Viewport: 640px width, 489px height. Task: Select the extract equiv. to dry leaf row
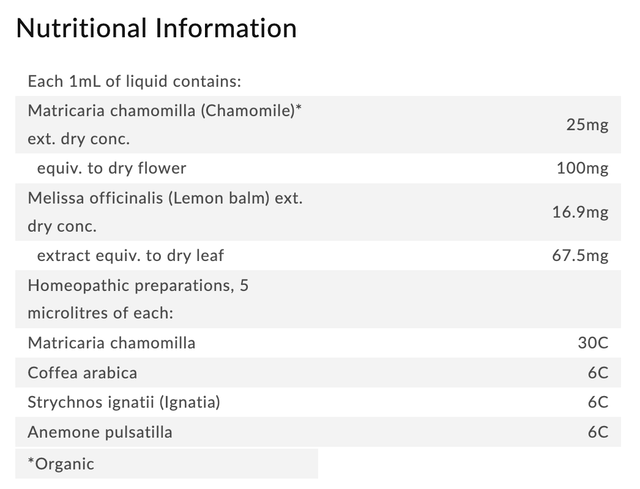coord(318,256)
